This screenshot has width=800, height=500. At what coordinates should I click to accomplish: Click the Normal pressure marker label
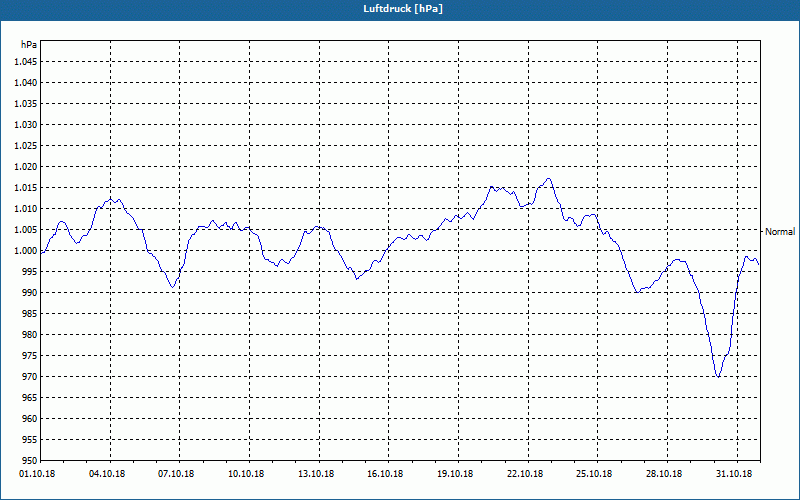pyautogui.click(x=780, y=232)
